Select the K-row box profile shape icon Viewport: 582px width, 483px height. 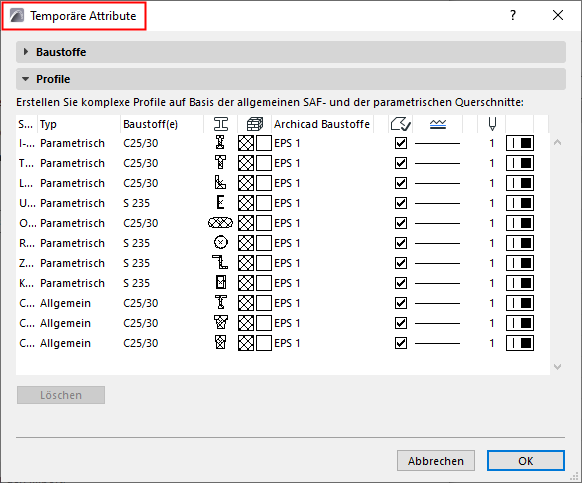(x=220, y=283)
